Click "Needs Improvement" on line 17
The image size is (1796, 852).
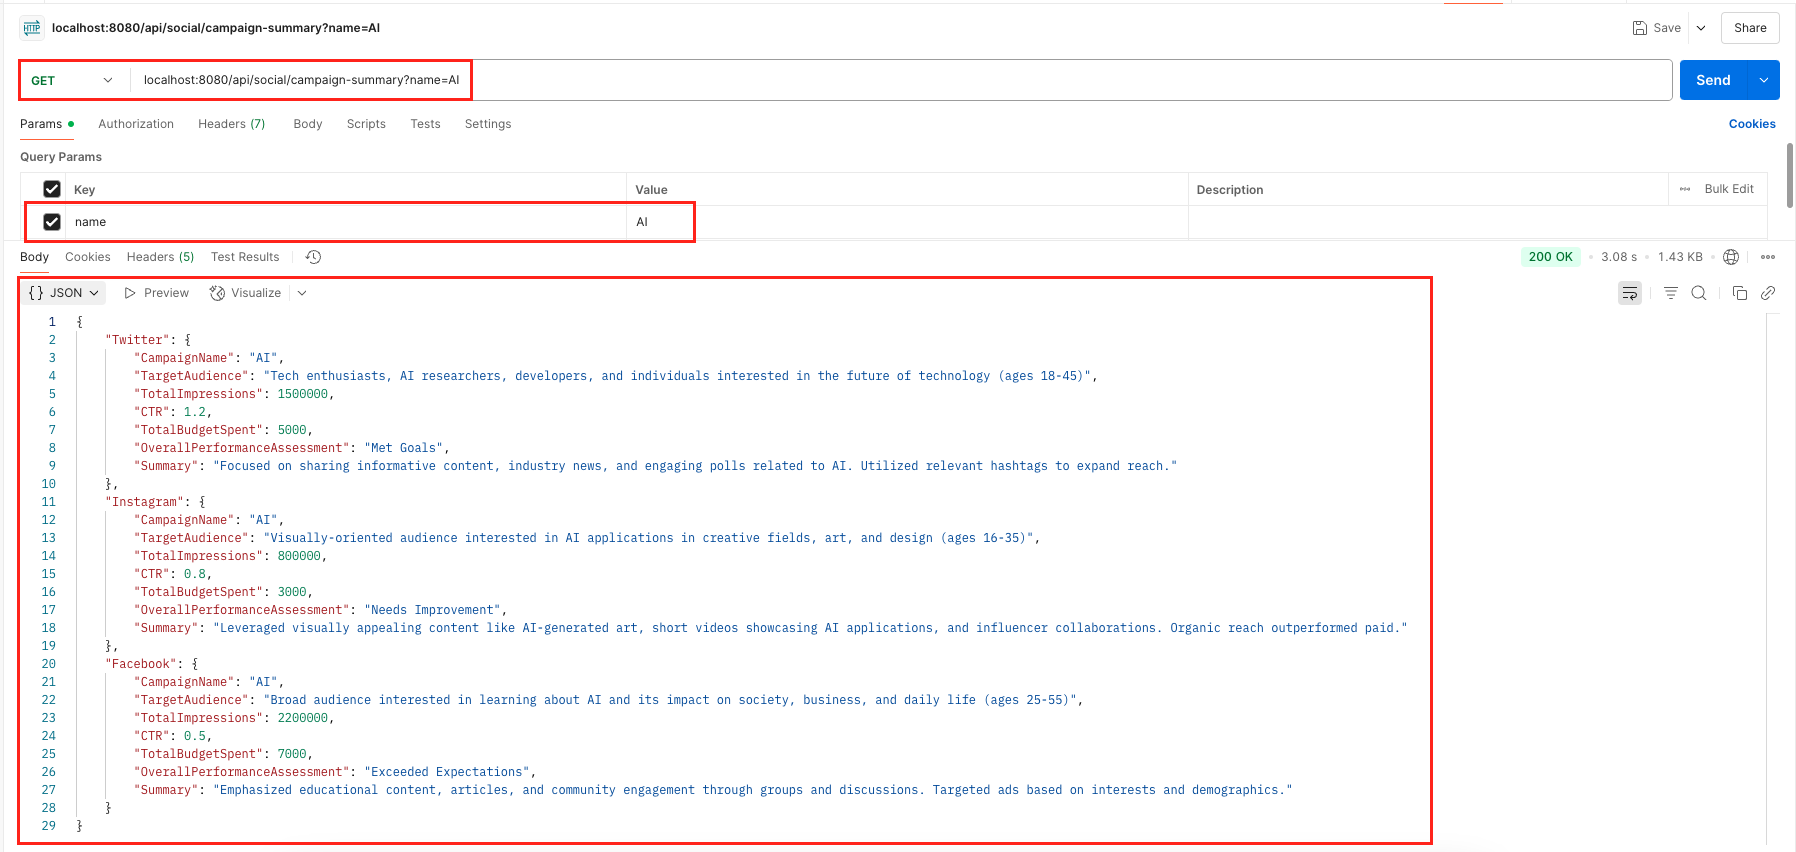(433, 610)
